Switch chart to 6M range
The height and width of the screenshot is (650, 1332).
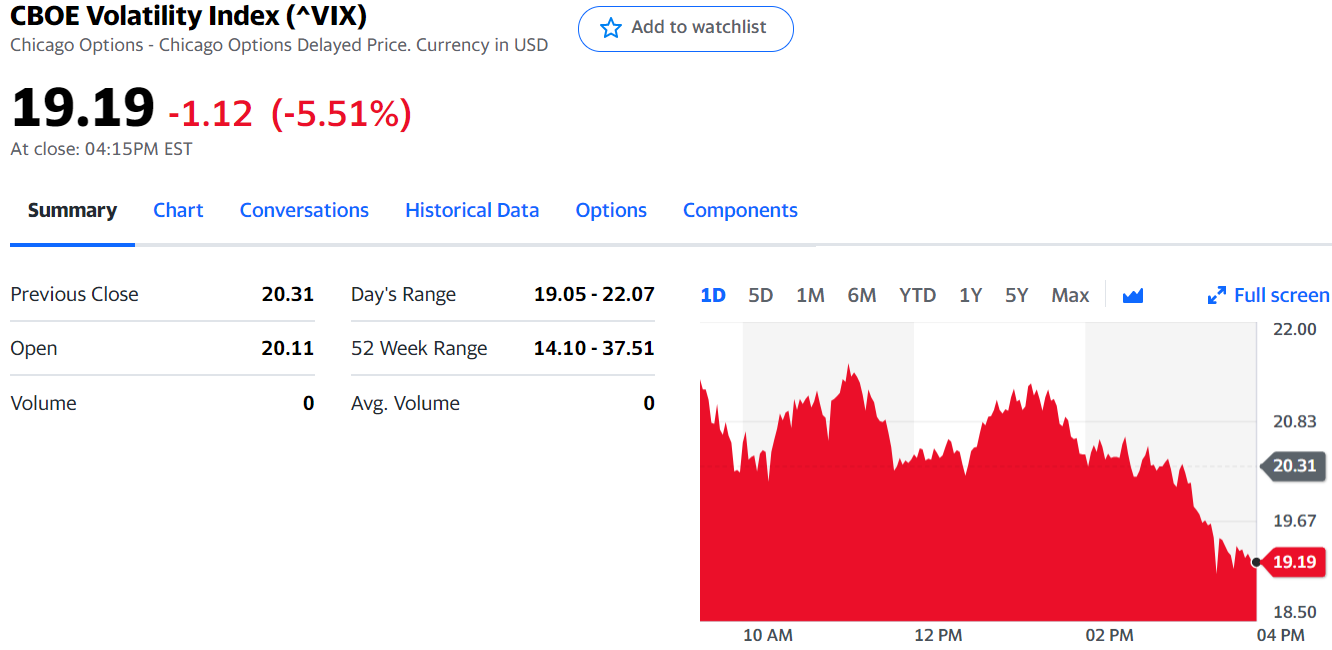862,295
